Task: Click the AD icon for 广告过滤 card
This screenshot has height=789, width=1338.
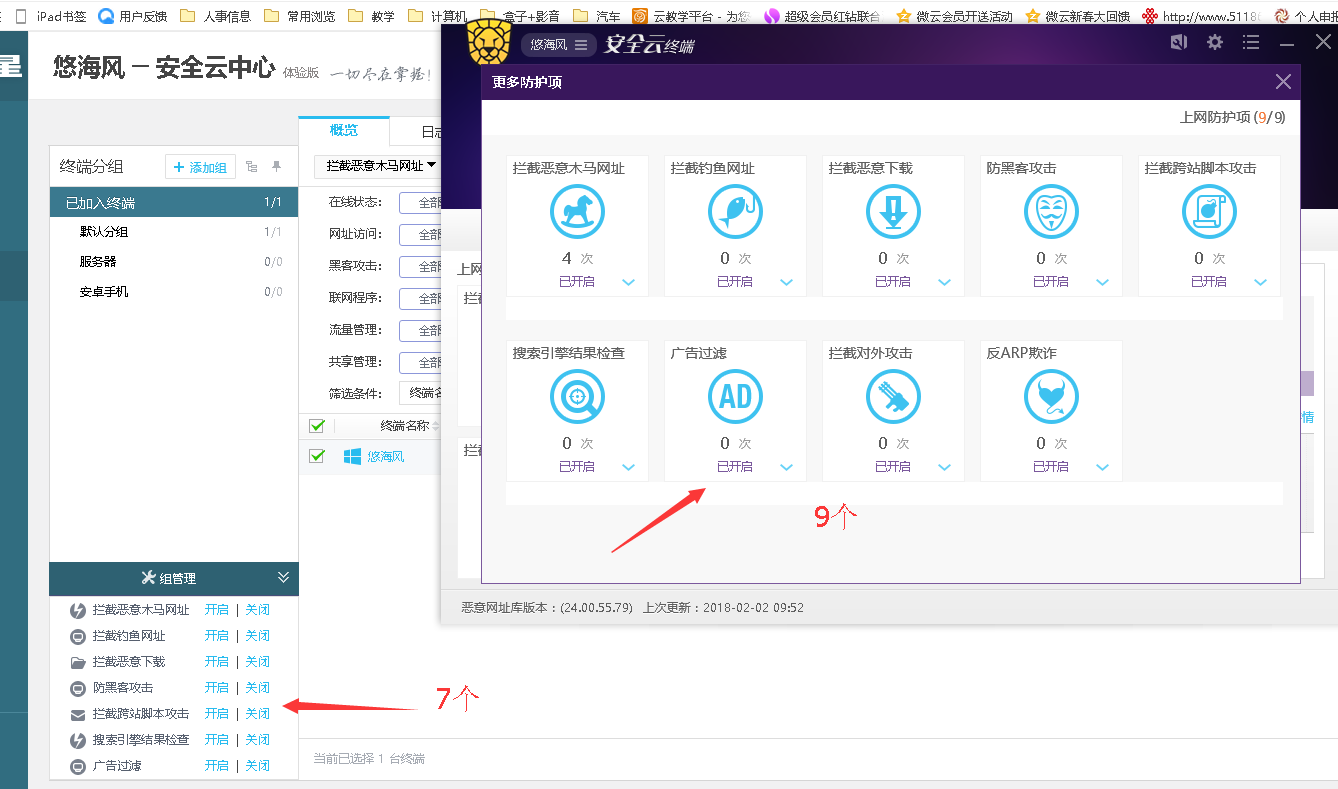Action: click(735, 396)
